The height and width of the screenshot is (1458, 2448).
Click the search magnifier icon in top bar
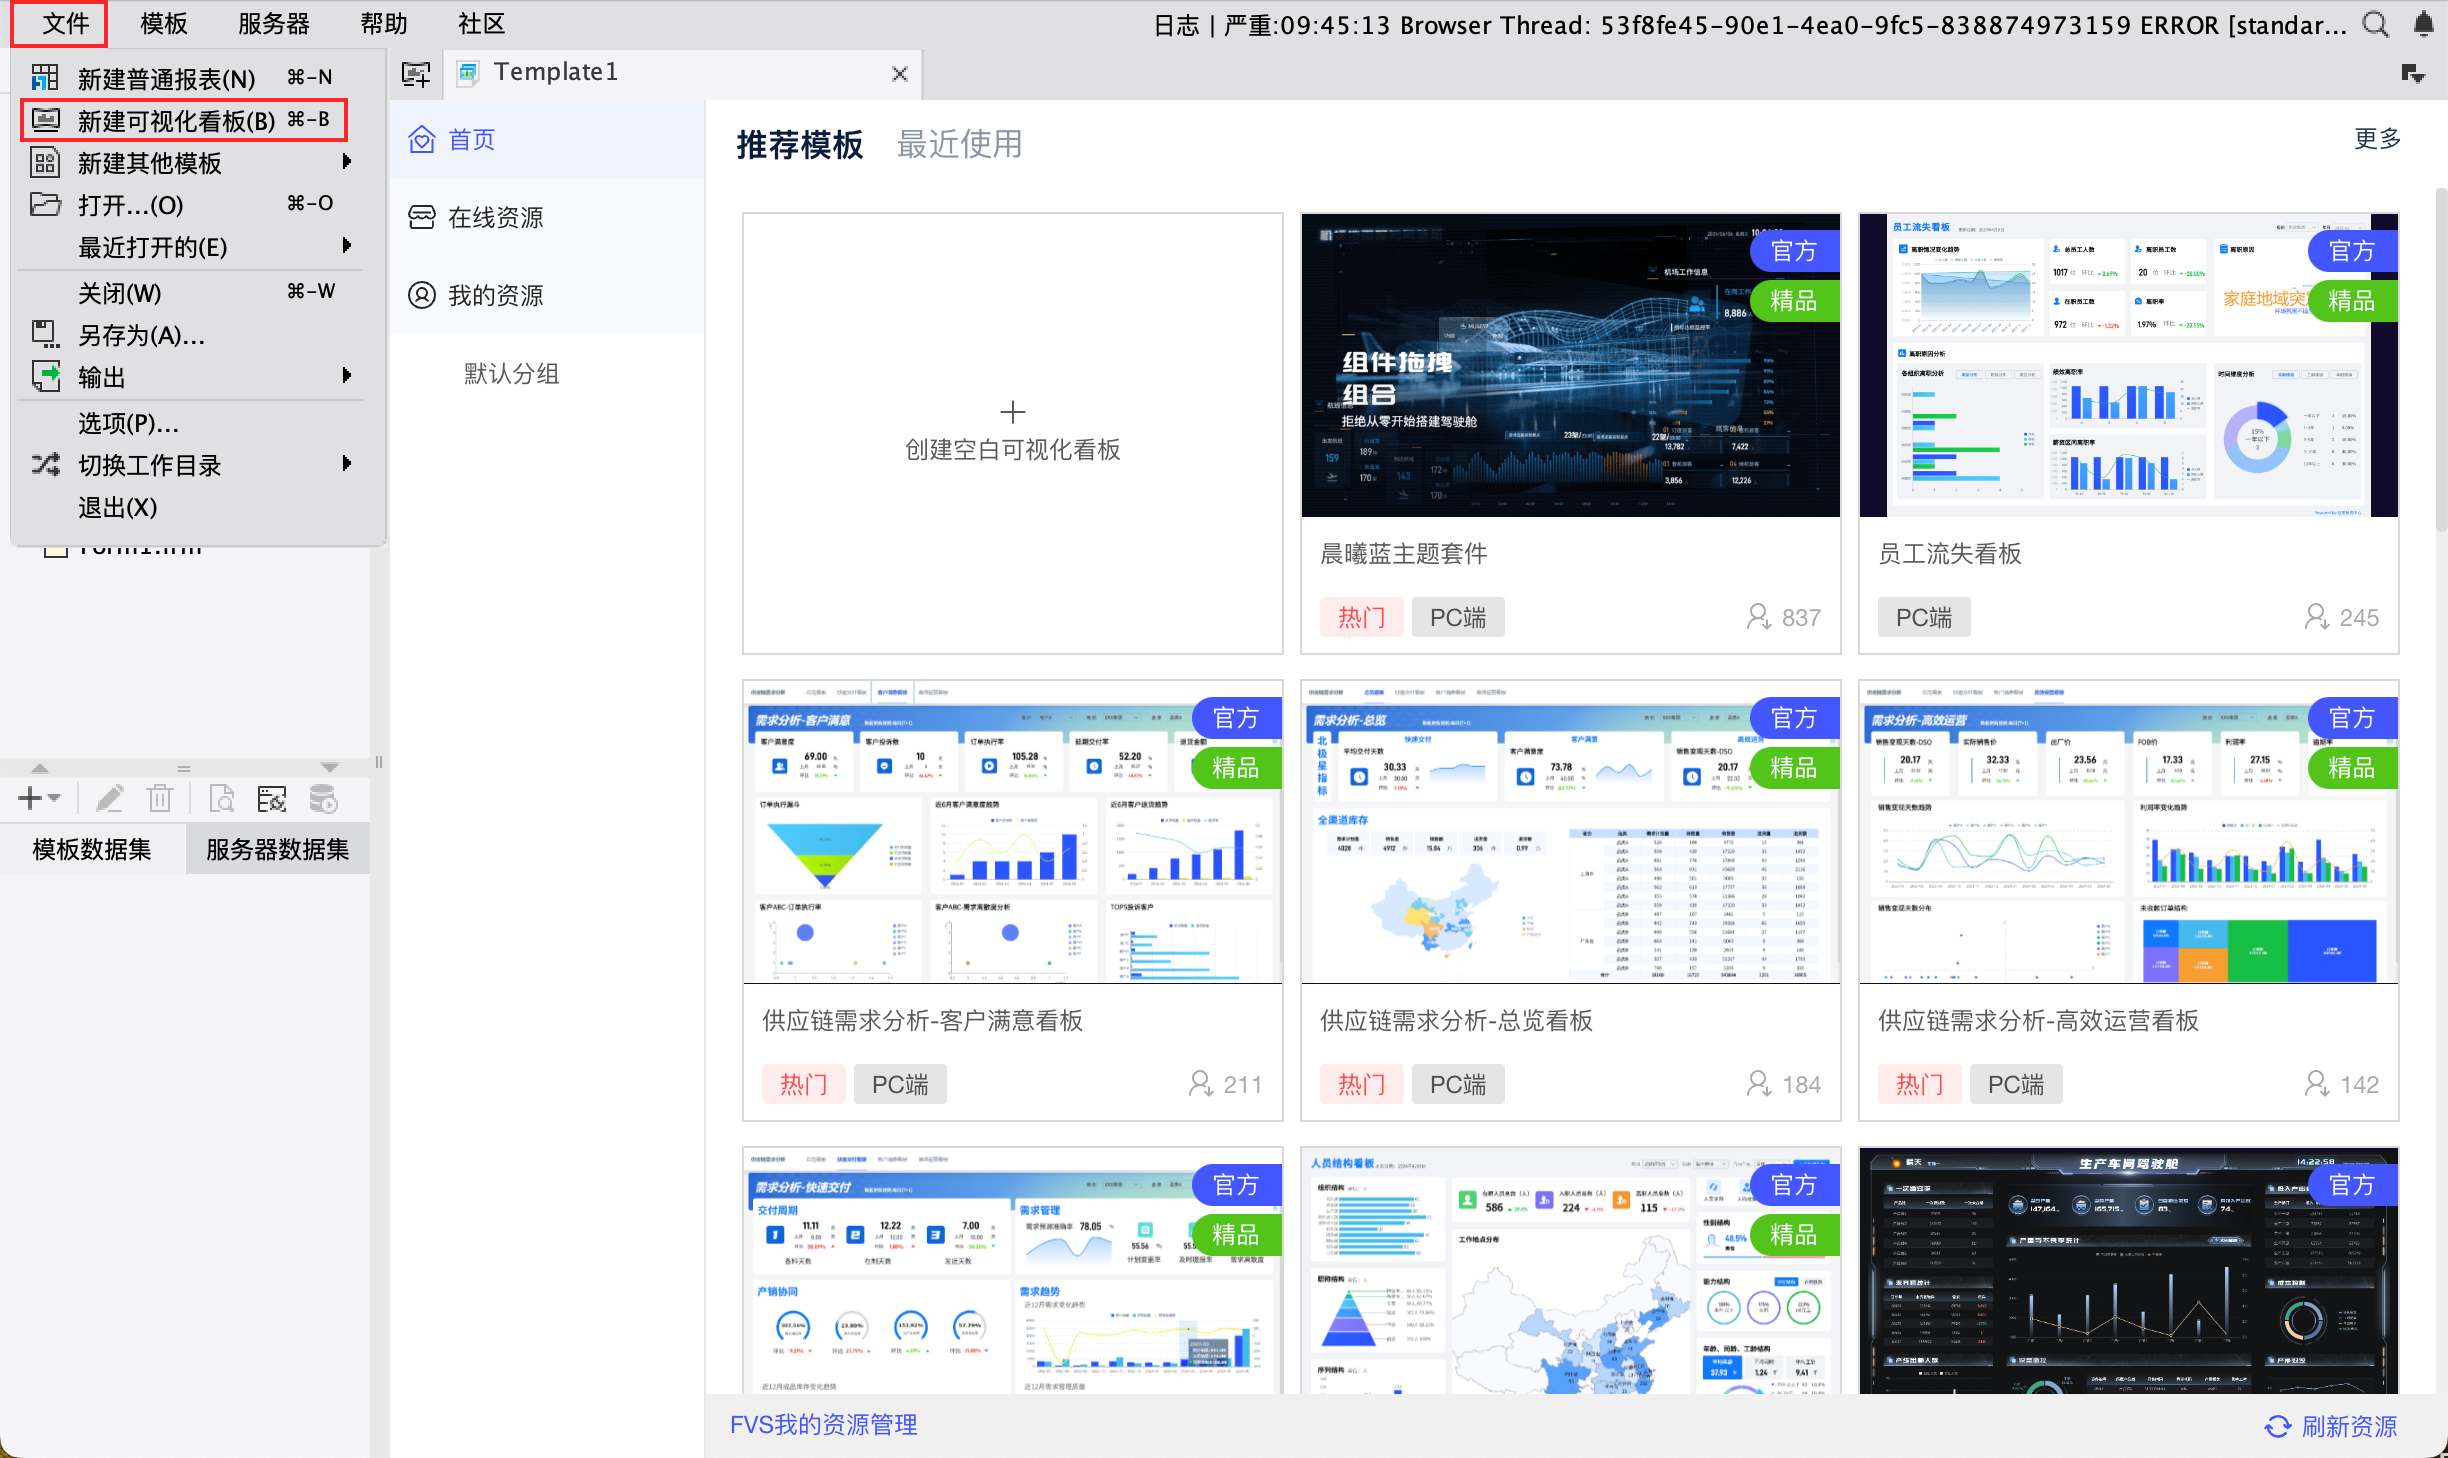pos(2375,24)
